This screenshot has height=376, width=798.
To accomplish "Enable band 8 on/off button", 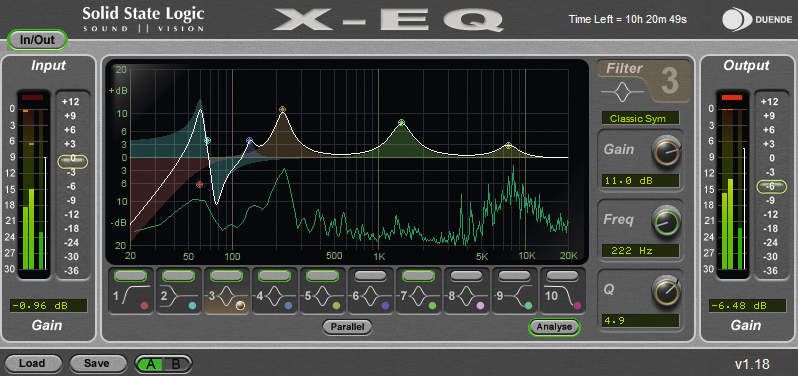I will [x=466, y=275].
